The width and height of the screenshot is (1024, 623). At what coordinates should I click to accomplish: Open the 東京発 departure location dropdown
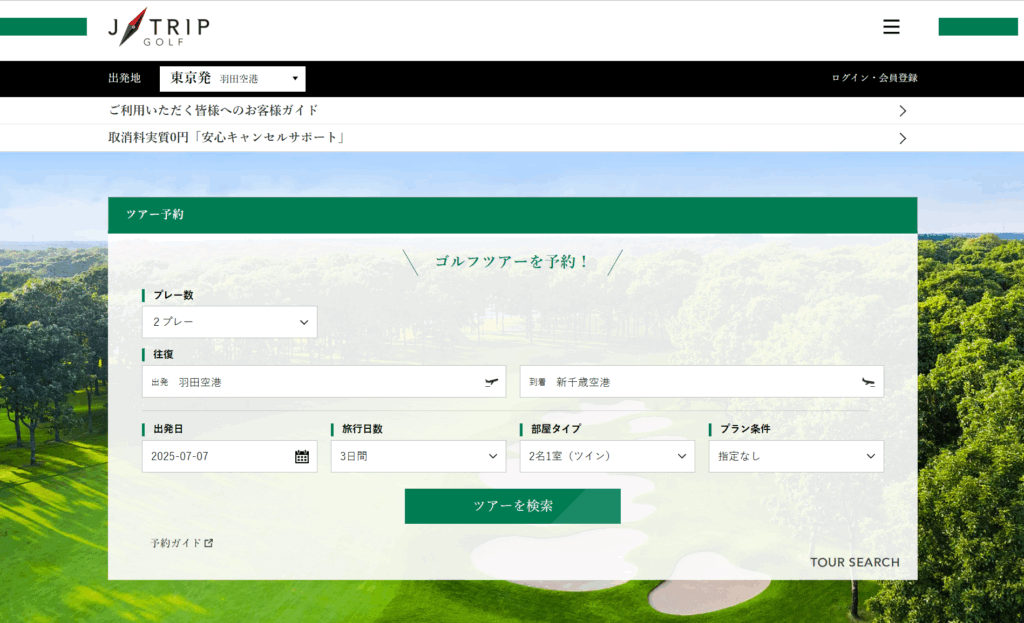[233, 78]
